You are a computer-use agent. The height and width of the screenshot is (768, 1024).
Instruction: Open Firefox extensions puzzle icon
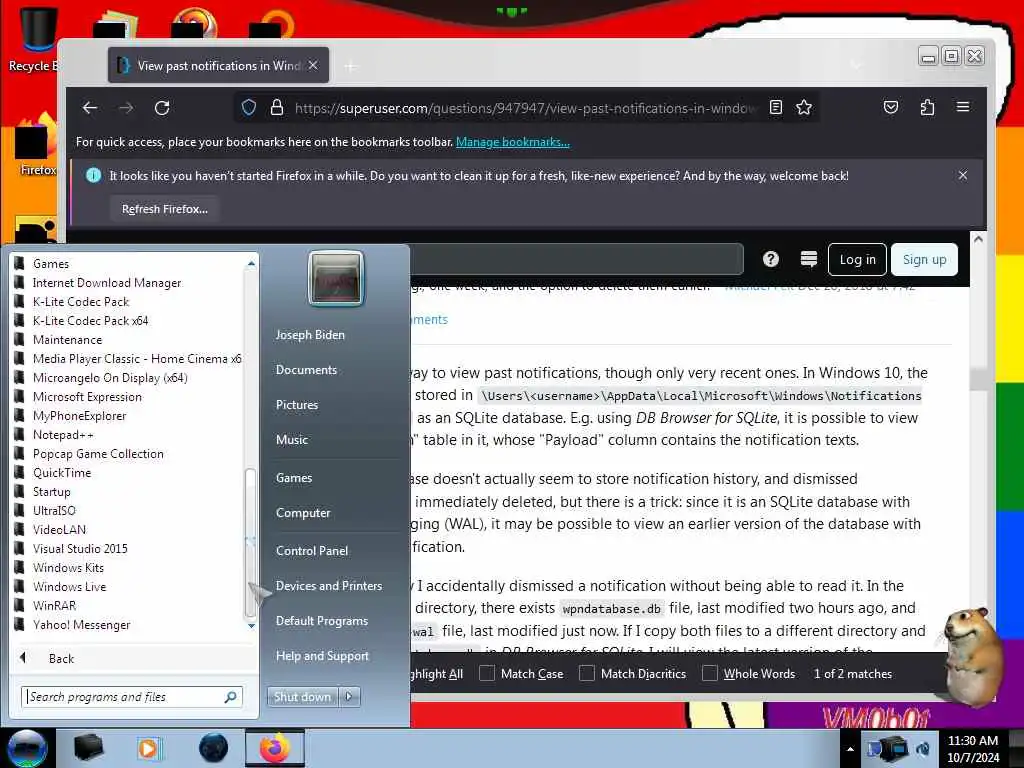(x=927, y=107)
